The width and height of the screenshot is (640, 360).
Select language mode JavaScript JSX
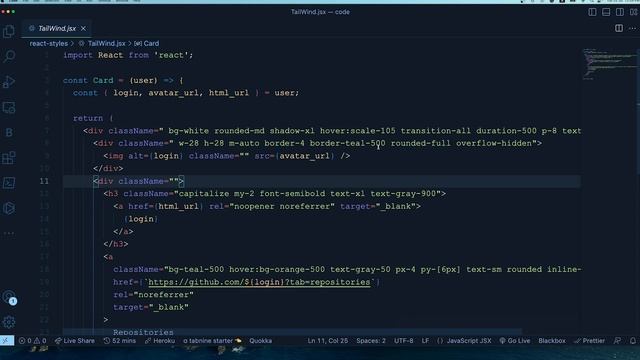[464, 340]
